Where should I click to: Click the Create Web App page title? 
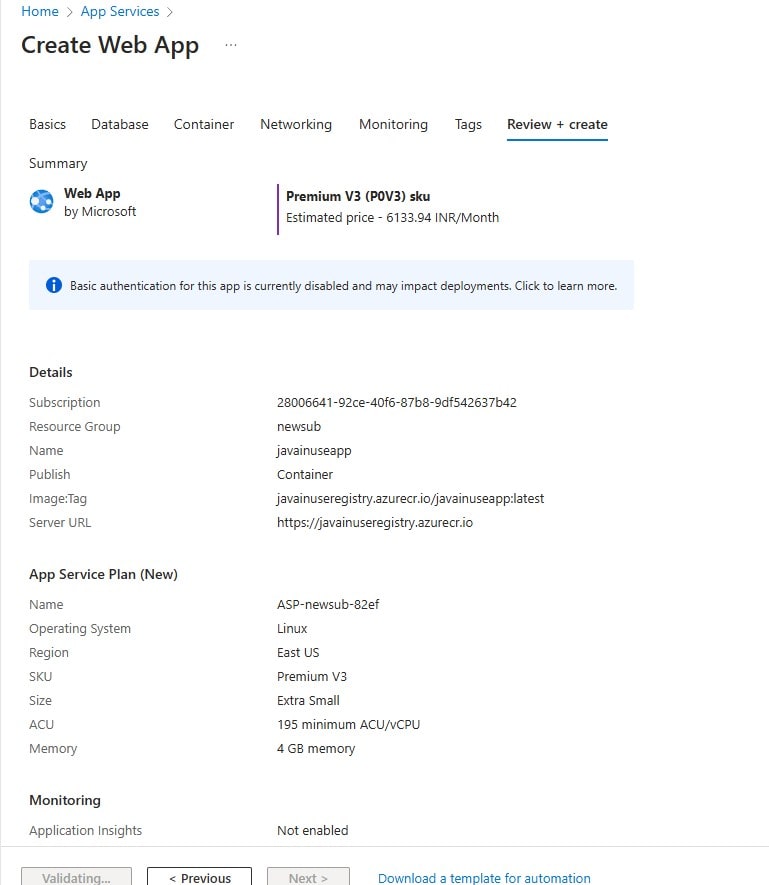click(110, 45)
